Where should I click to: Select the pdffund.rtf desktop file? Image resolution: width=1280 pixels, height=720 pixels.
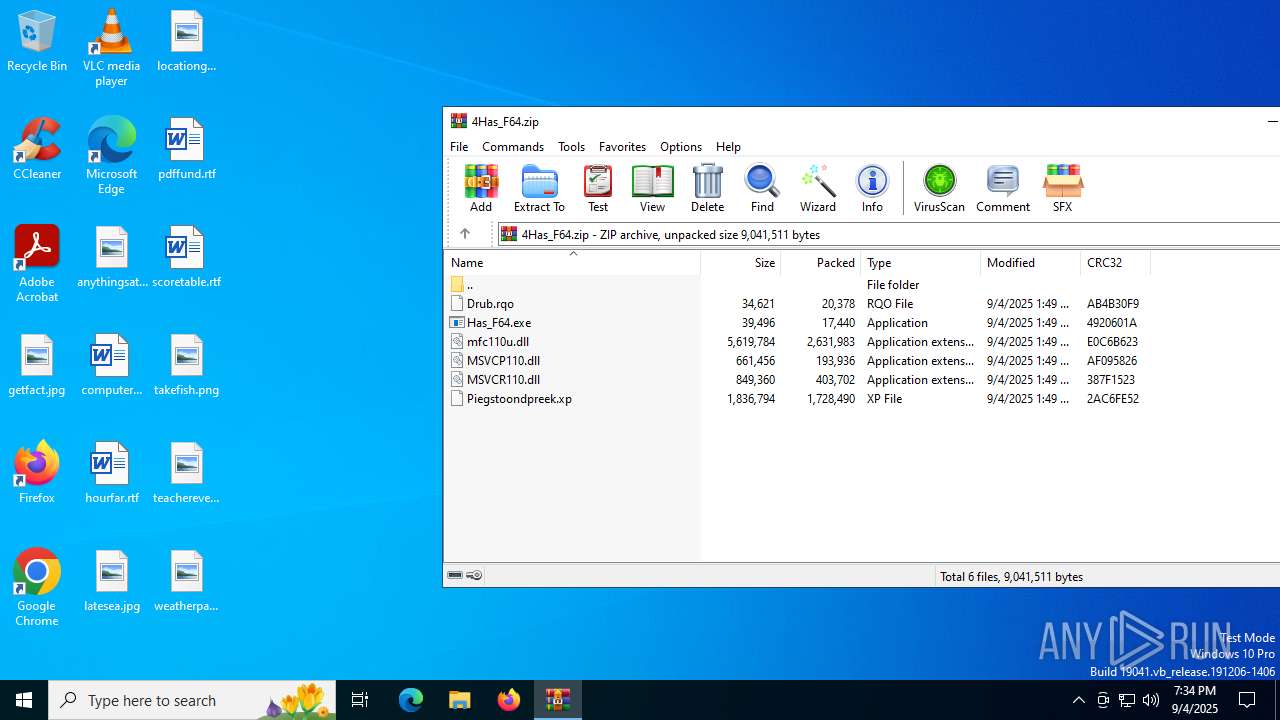186,149
